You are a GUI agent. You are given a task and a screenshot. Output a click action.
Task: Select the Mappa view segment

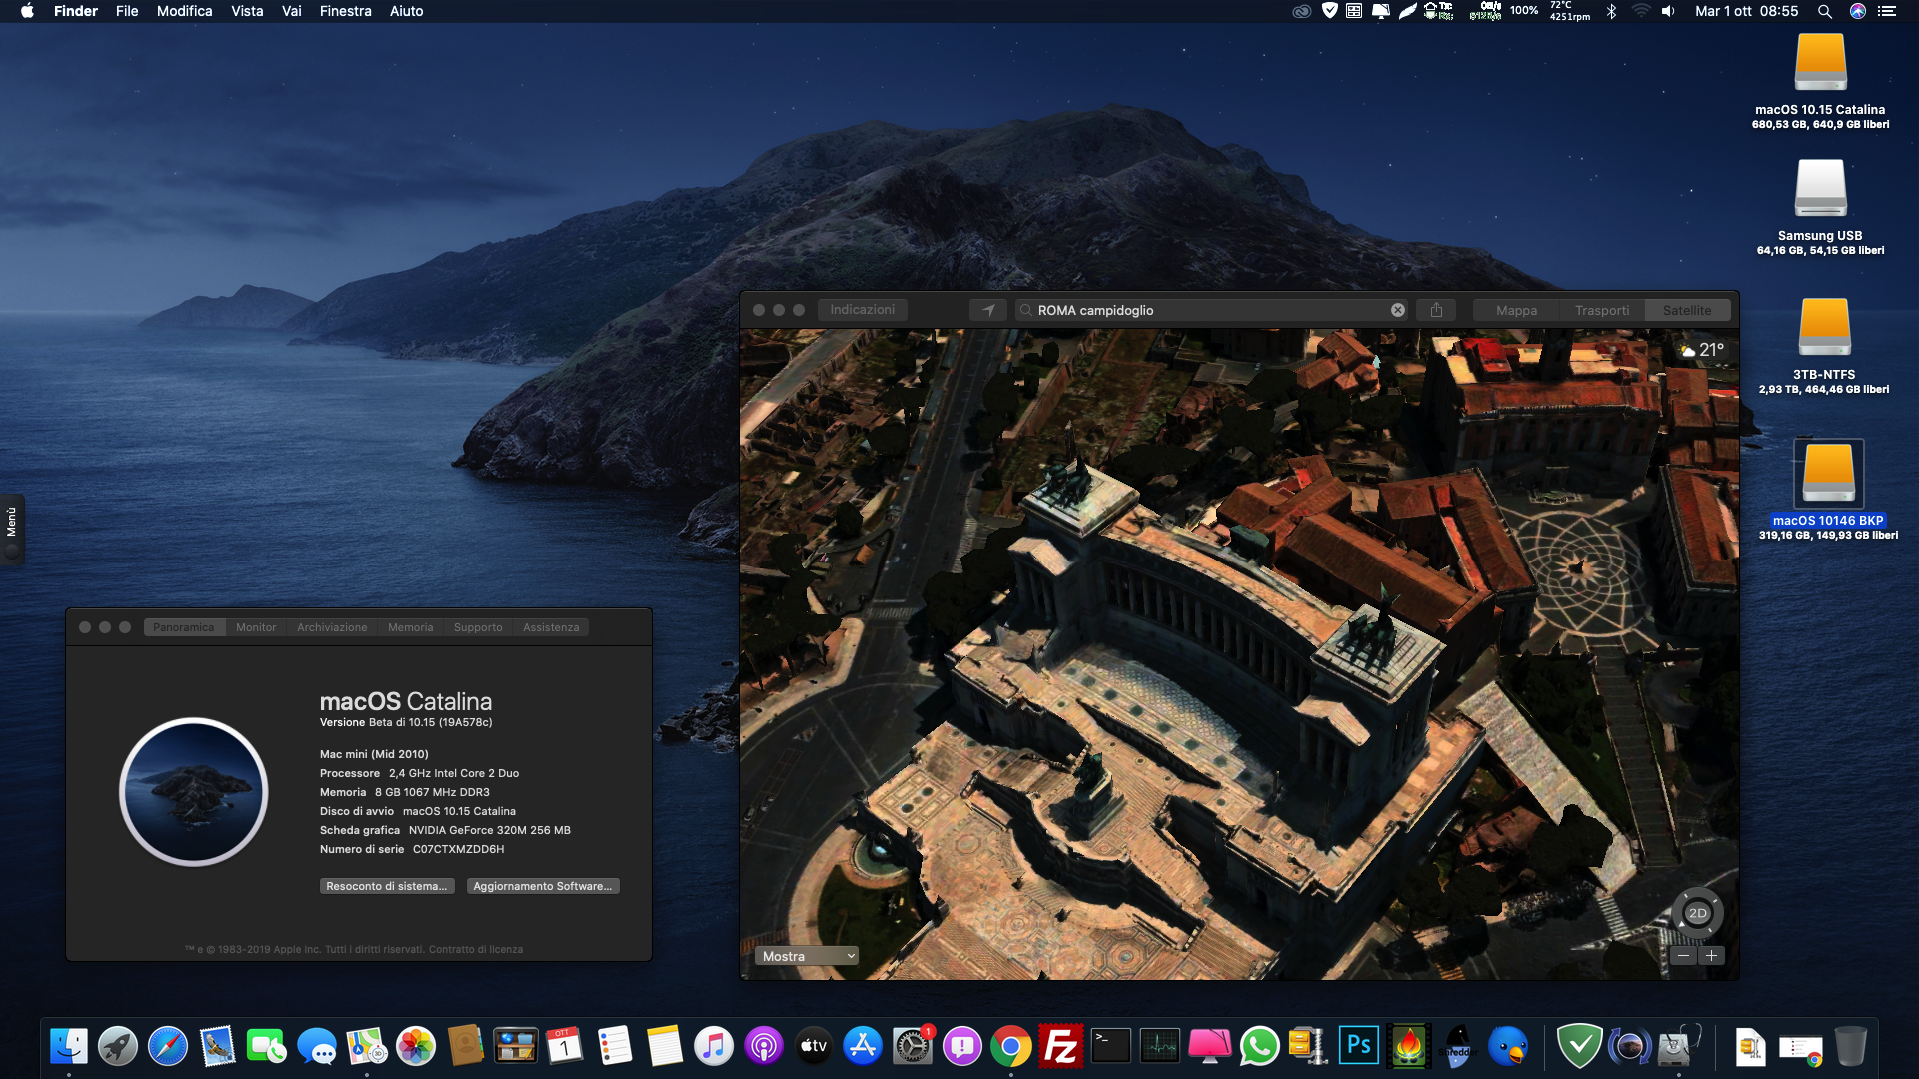point(1516,310)
